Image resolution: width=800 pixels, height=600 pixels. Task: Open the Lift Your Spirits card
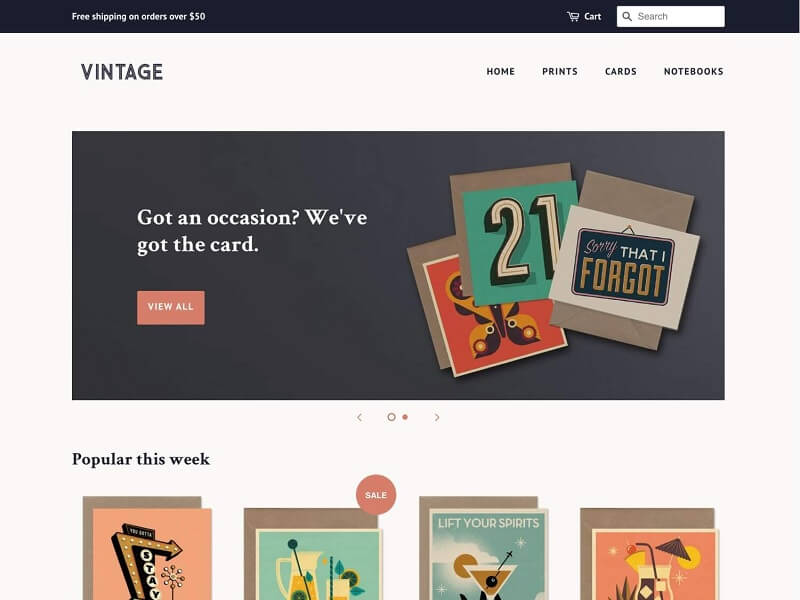point(483,548)
